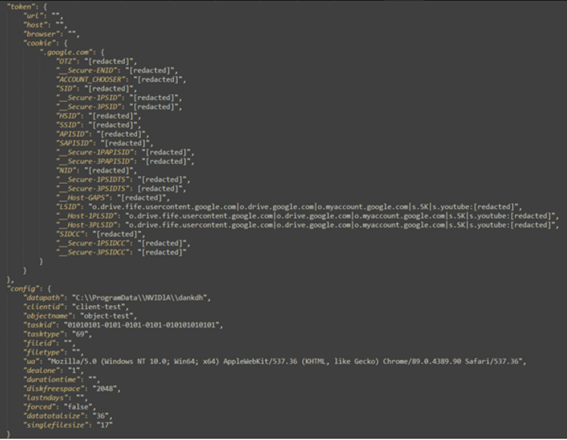Click the "LSID" value string
This screenshot has height=440, width=567.
(304, 207)
